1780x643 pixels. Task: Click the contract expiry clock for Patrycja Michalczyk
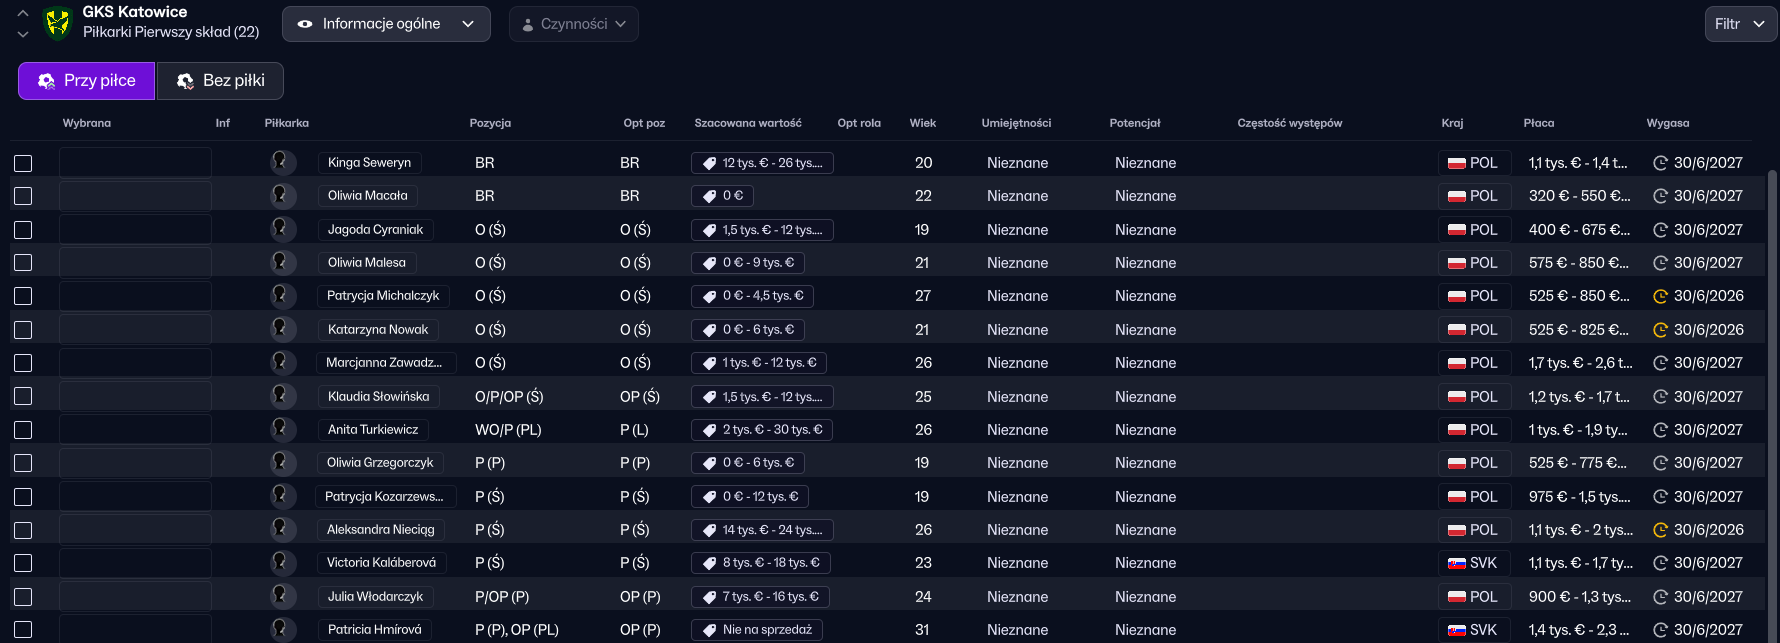(x=1660, y=296)
